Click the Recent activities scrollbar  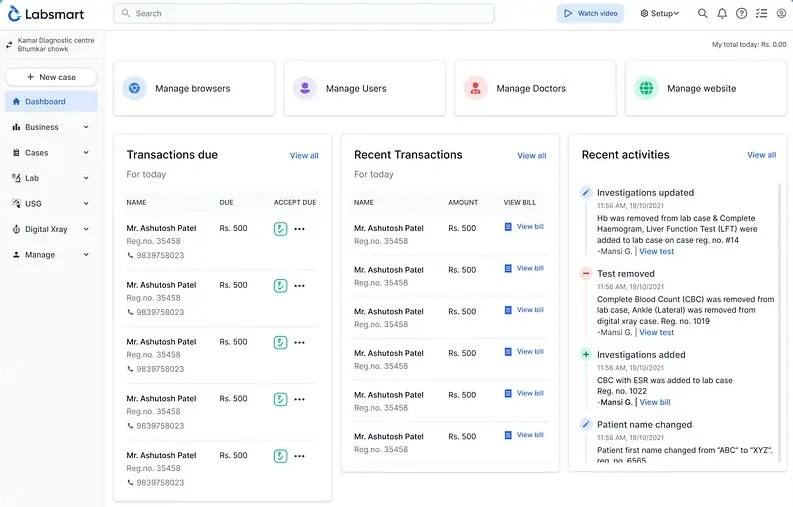(779, 322)
